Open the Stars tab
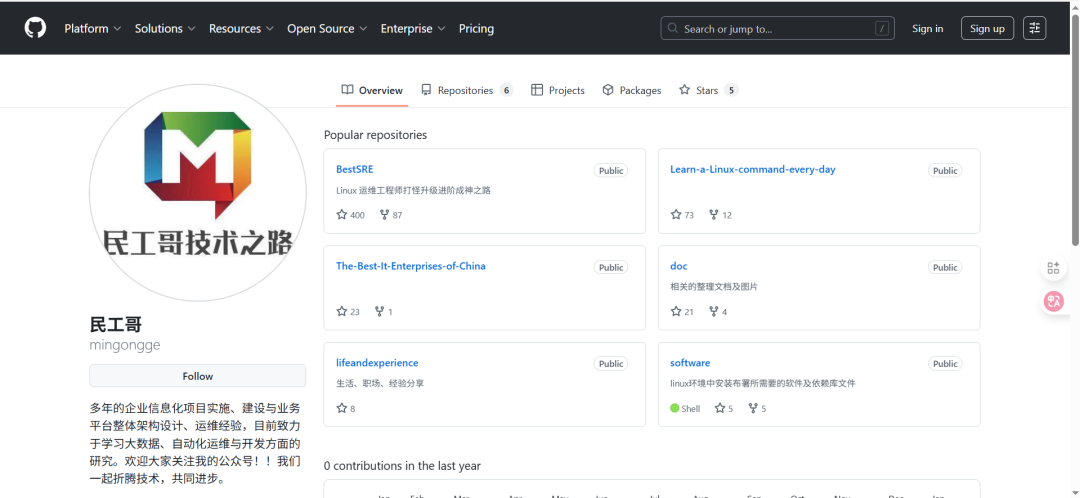This screenshot has height=498, width=1080. point(708,90)
